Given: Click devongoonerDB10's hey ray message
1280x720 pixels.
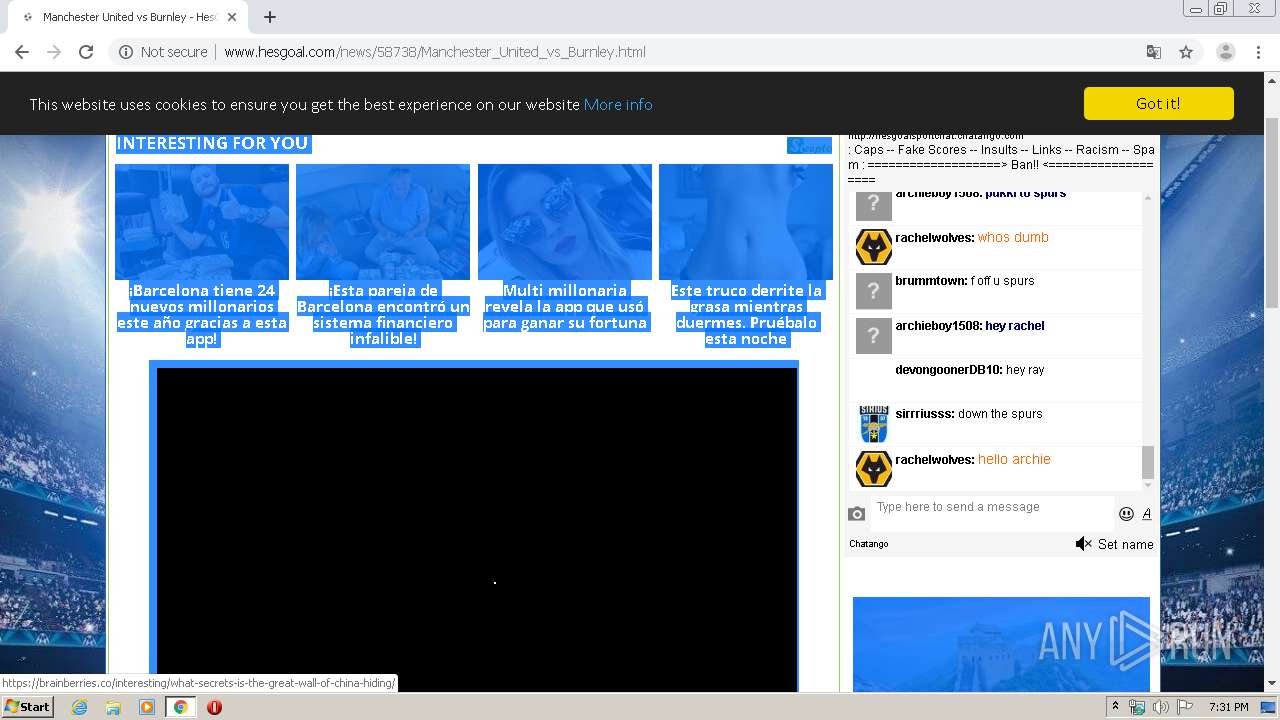Looking at the screenshot, I should 1025,370.
